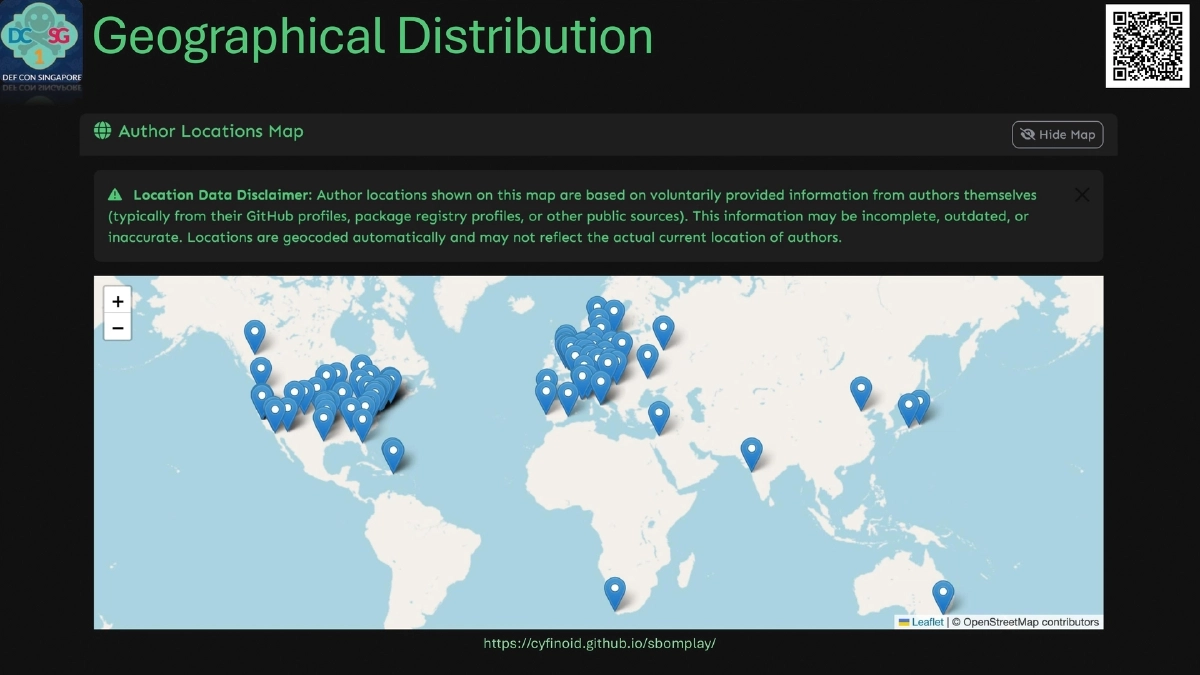The height and width of the screenshot is (675, 1200).
Task: Hide the map using the Hide Map toggle
Action: coord(1057,134)
